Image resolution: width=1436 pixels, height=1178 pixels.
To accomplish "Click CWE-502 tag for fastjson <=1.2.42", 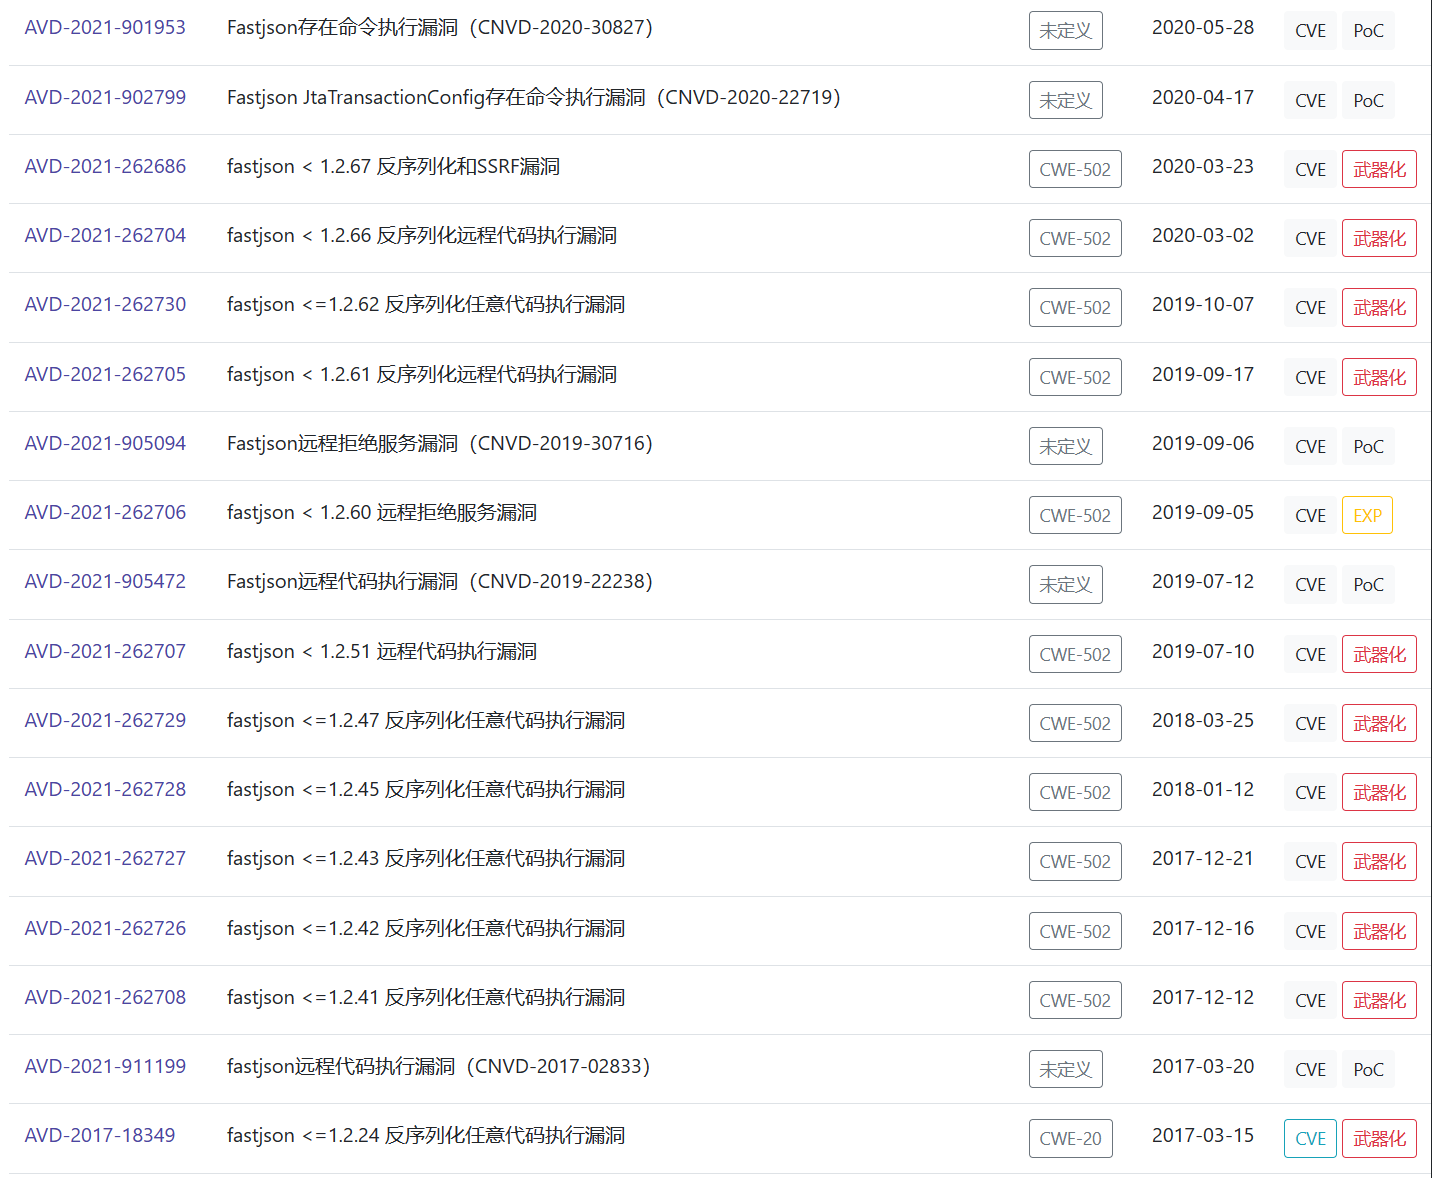I will tap(1075, 931).
